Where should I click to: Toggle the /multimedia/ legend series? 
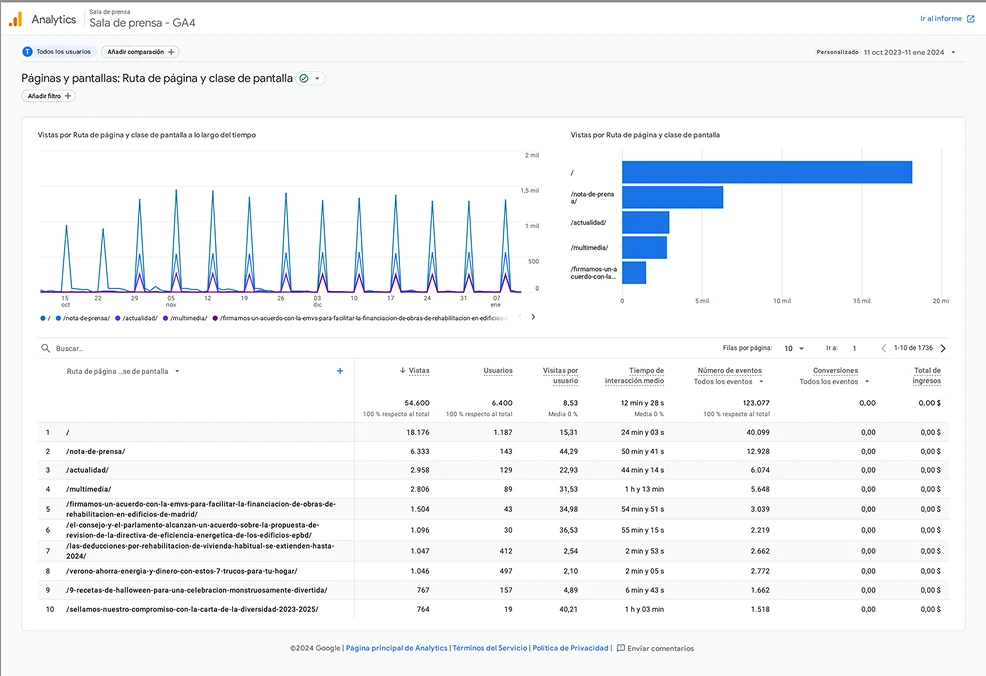pyautogui.click(x=185, y=318)
